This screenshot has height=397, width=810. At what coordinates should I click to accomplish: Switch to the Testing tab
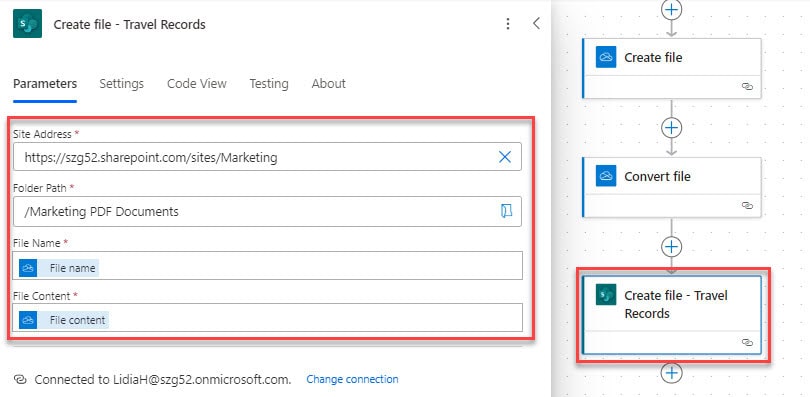pos(269,84)
